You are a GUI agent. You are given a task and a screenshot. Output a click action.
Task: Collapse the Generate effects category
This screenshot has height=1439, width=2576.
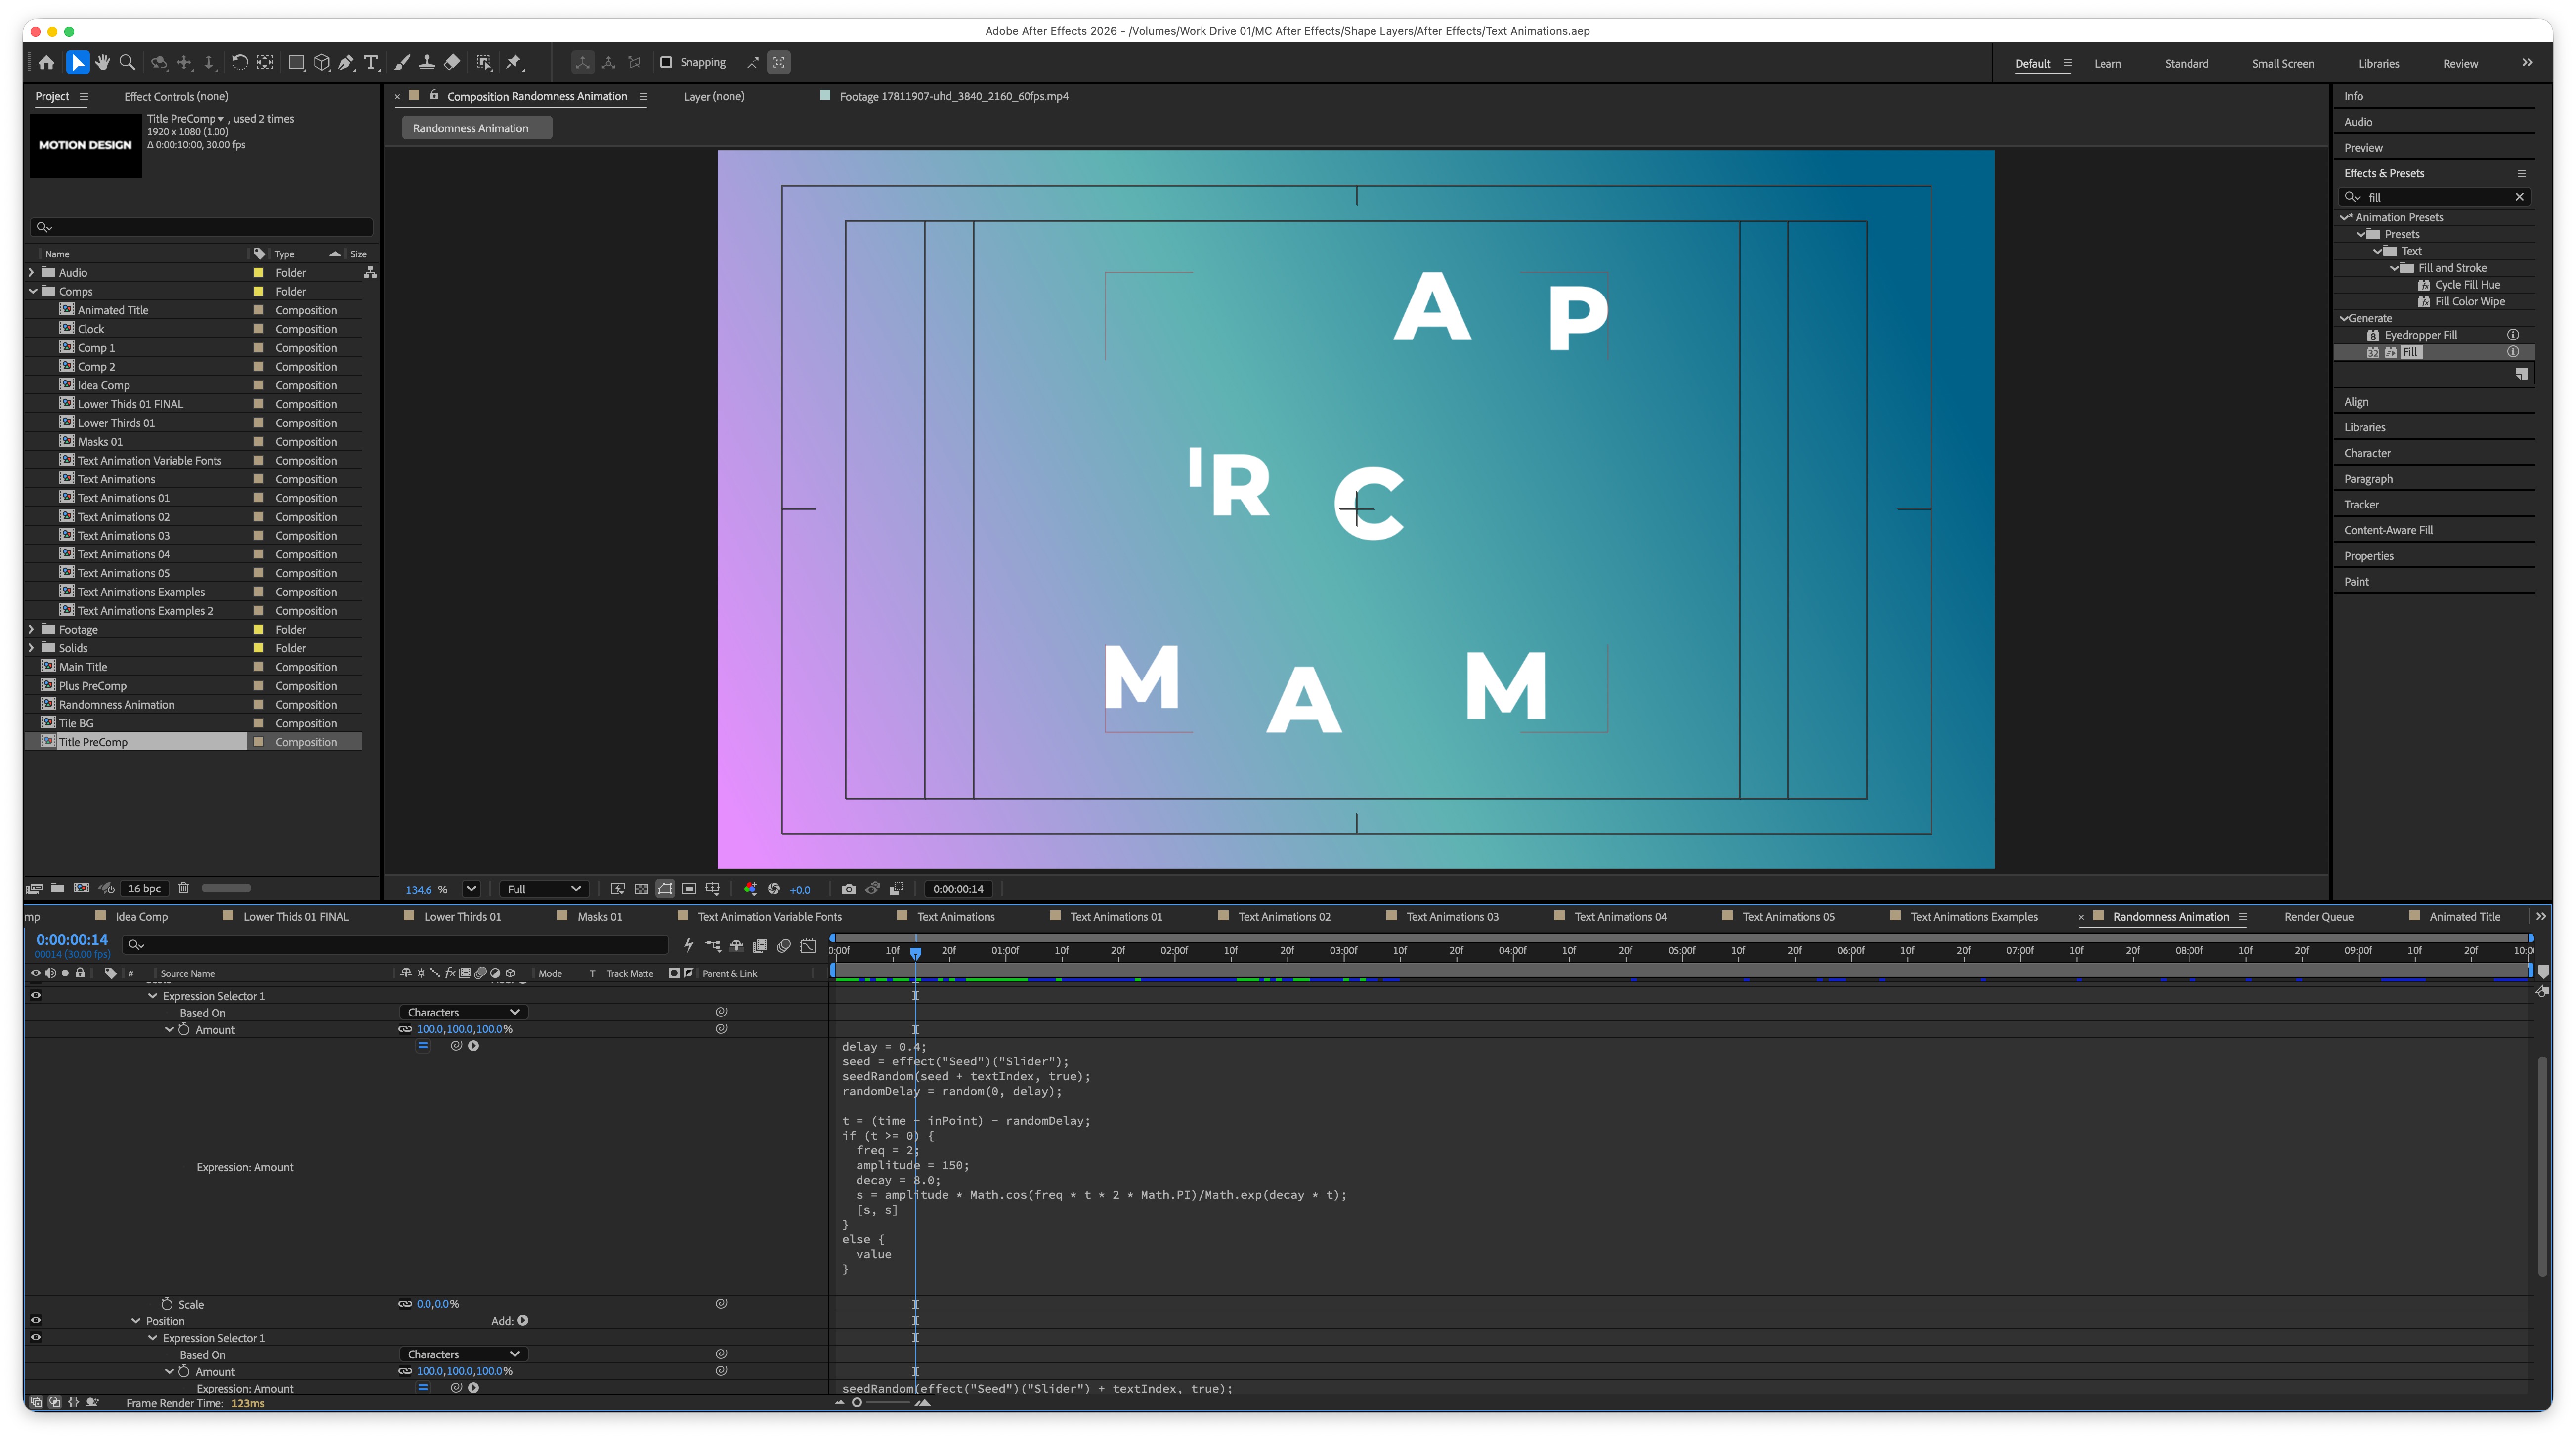tap(2343, 318)
